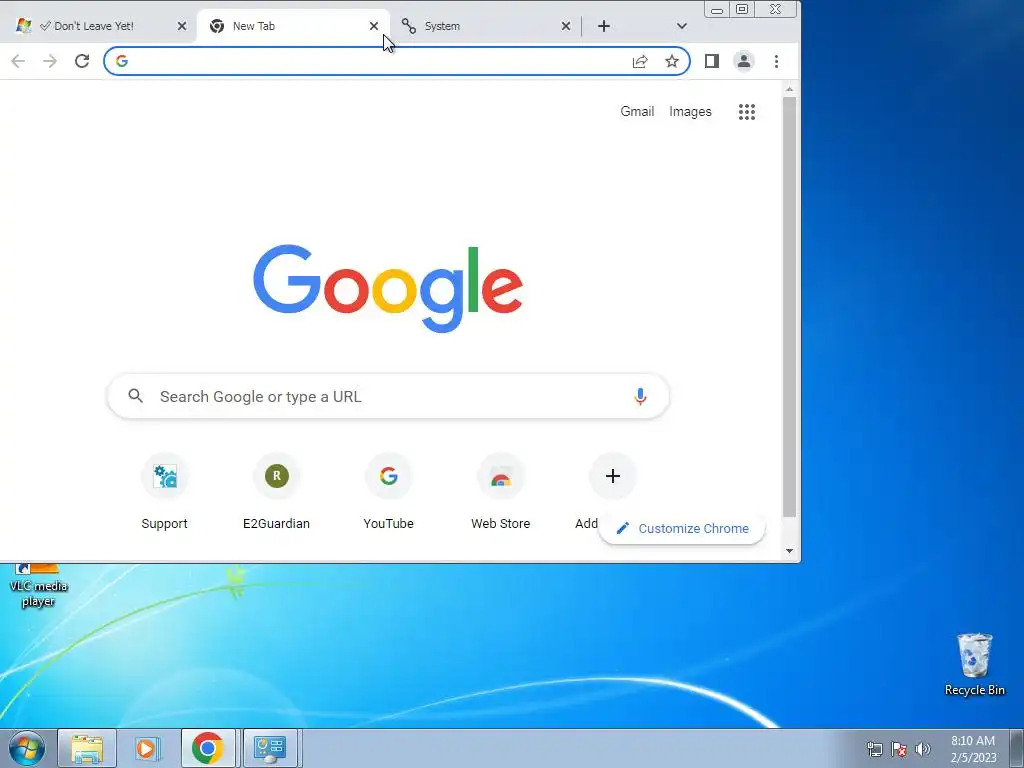Click the magnifier icon in search box
This screenshot has height=768, width=1024.
tap(135, 396)
